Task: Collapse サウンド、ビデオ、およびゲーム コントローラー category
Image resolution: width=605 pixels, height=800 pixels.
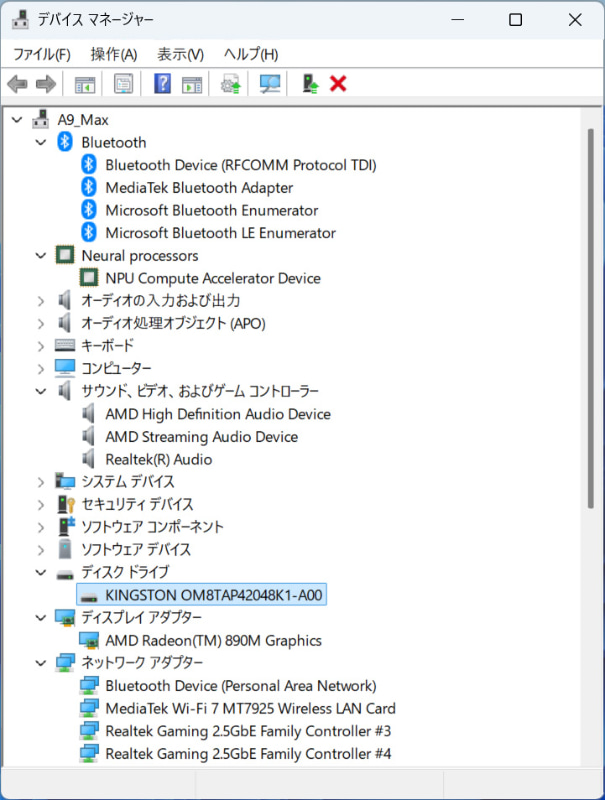Action: click(x=41, y=391)
